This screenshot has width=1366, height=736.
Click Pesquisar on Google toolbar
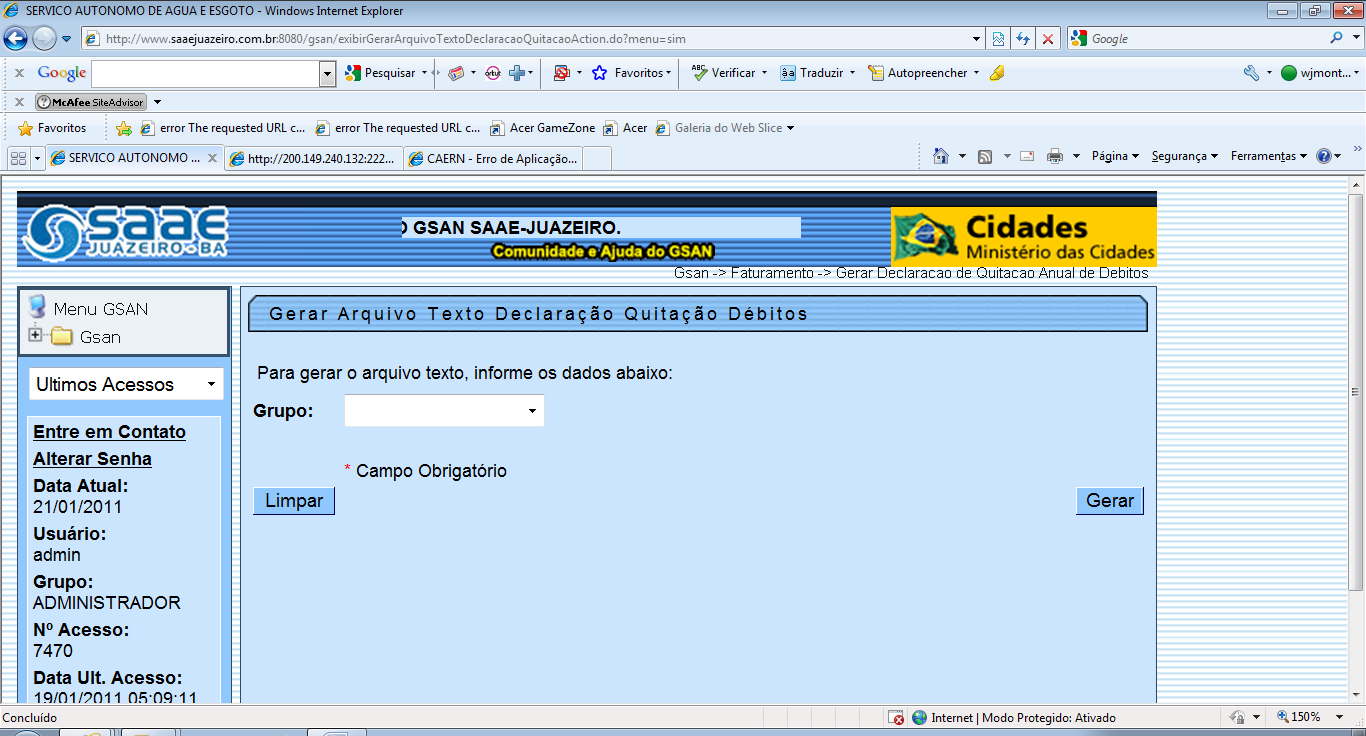click(381, 73)
